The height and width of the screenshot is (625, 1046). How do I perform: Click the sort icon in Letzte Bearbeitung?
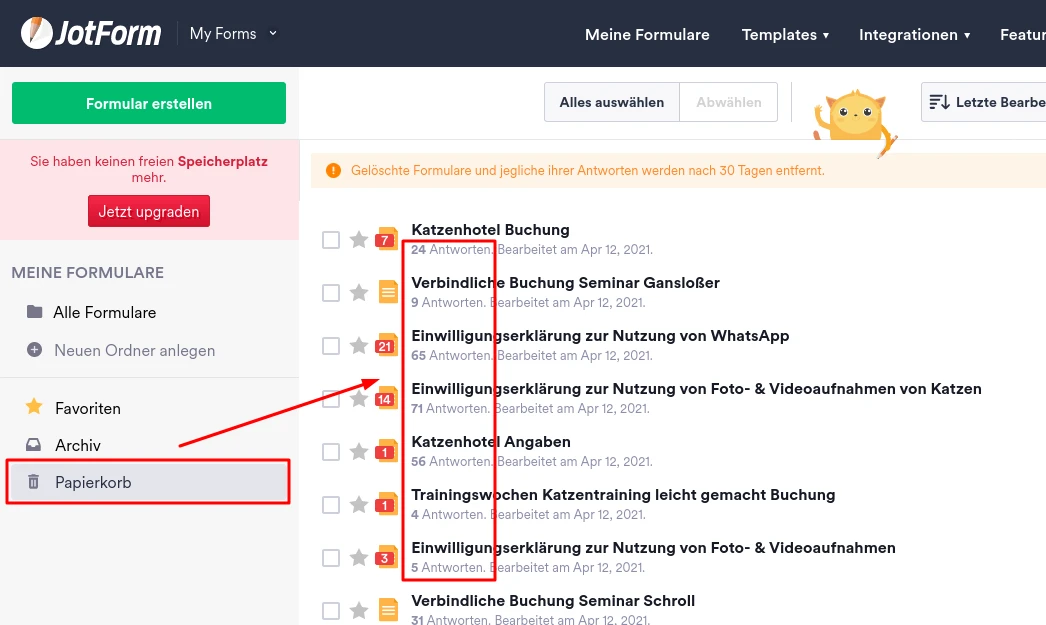(x=939, y=102)
